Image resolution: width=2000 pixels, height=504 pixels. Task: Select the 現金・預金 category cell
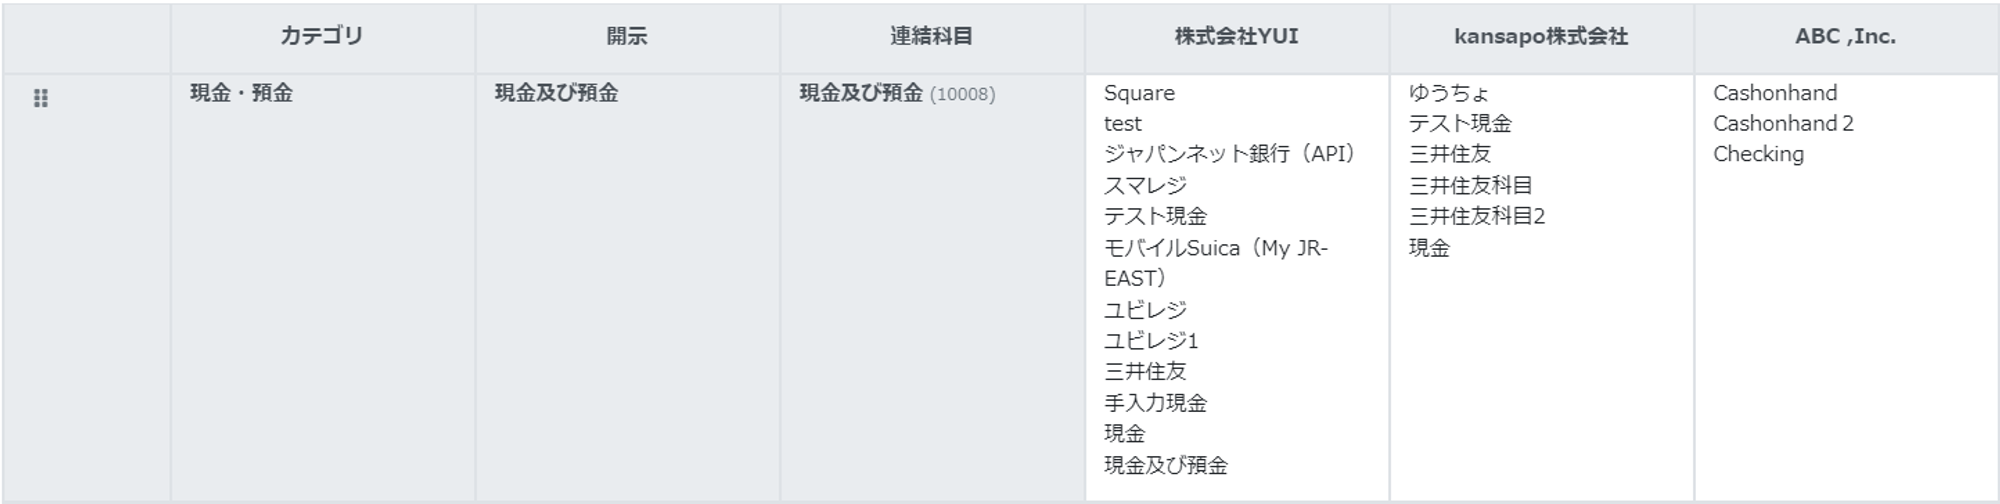click(x=242, y=93)
